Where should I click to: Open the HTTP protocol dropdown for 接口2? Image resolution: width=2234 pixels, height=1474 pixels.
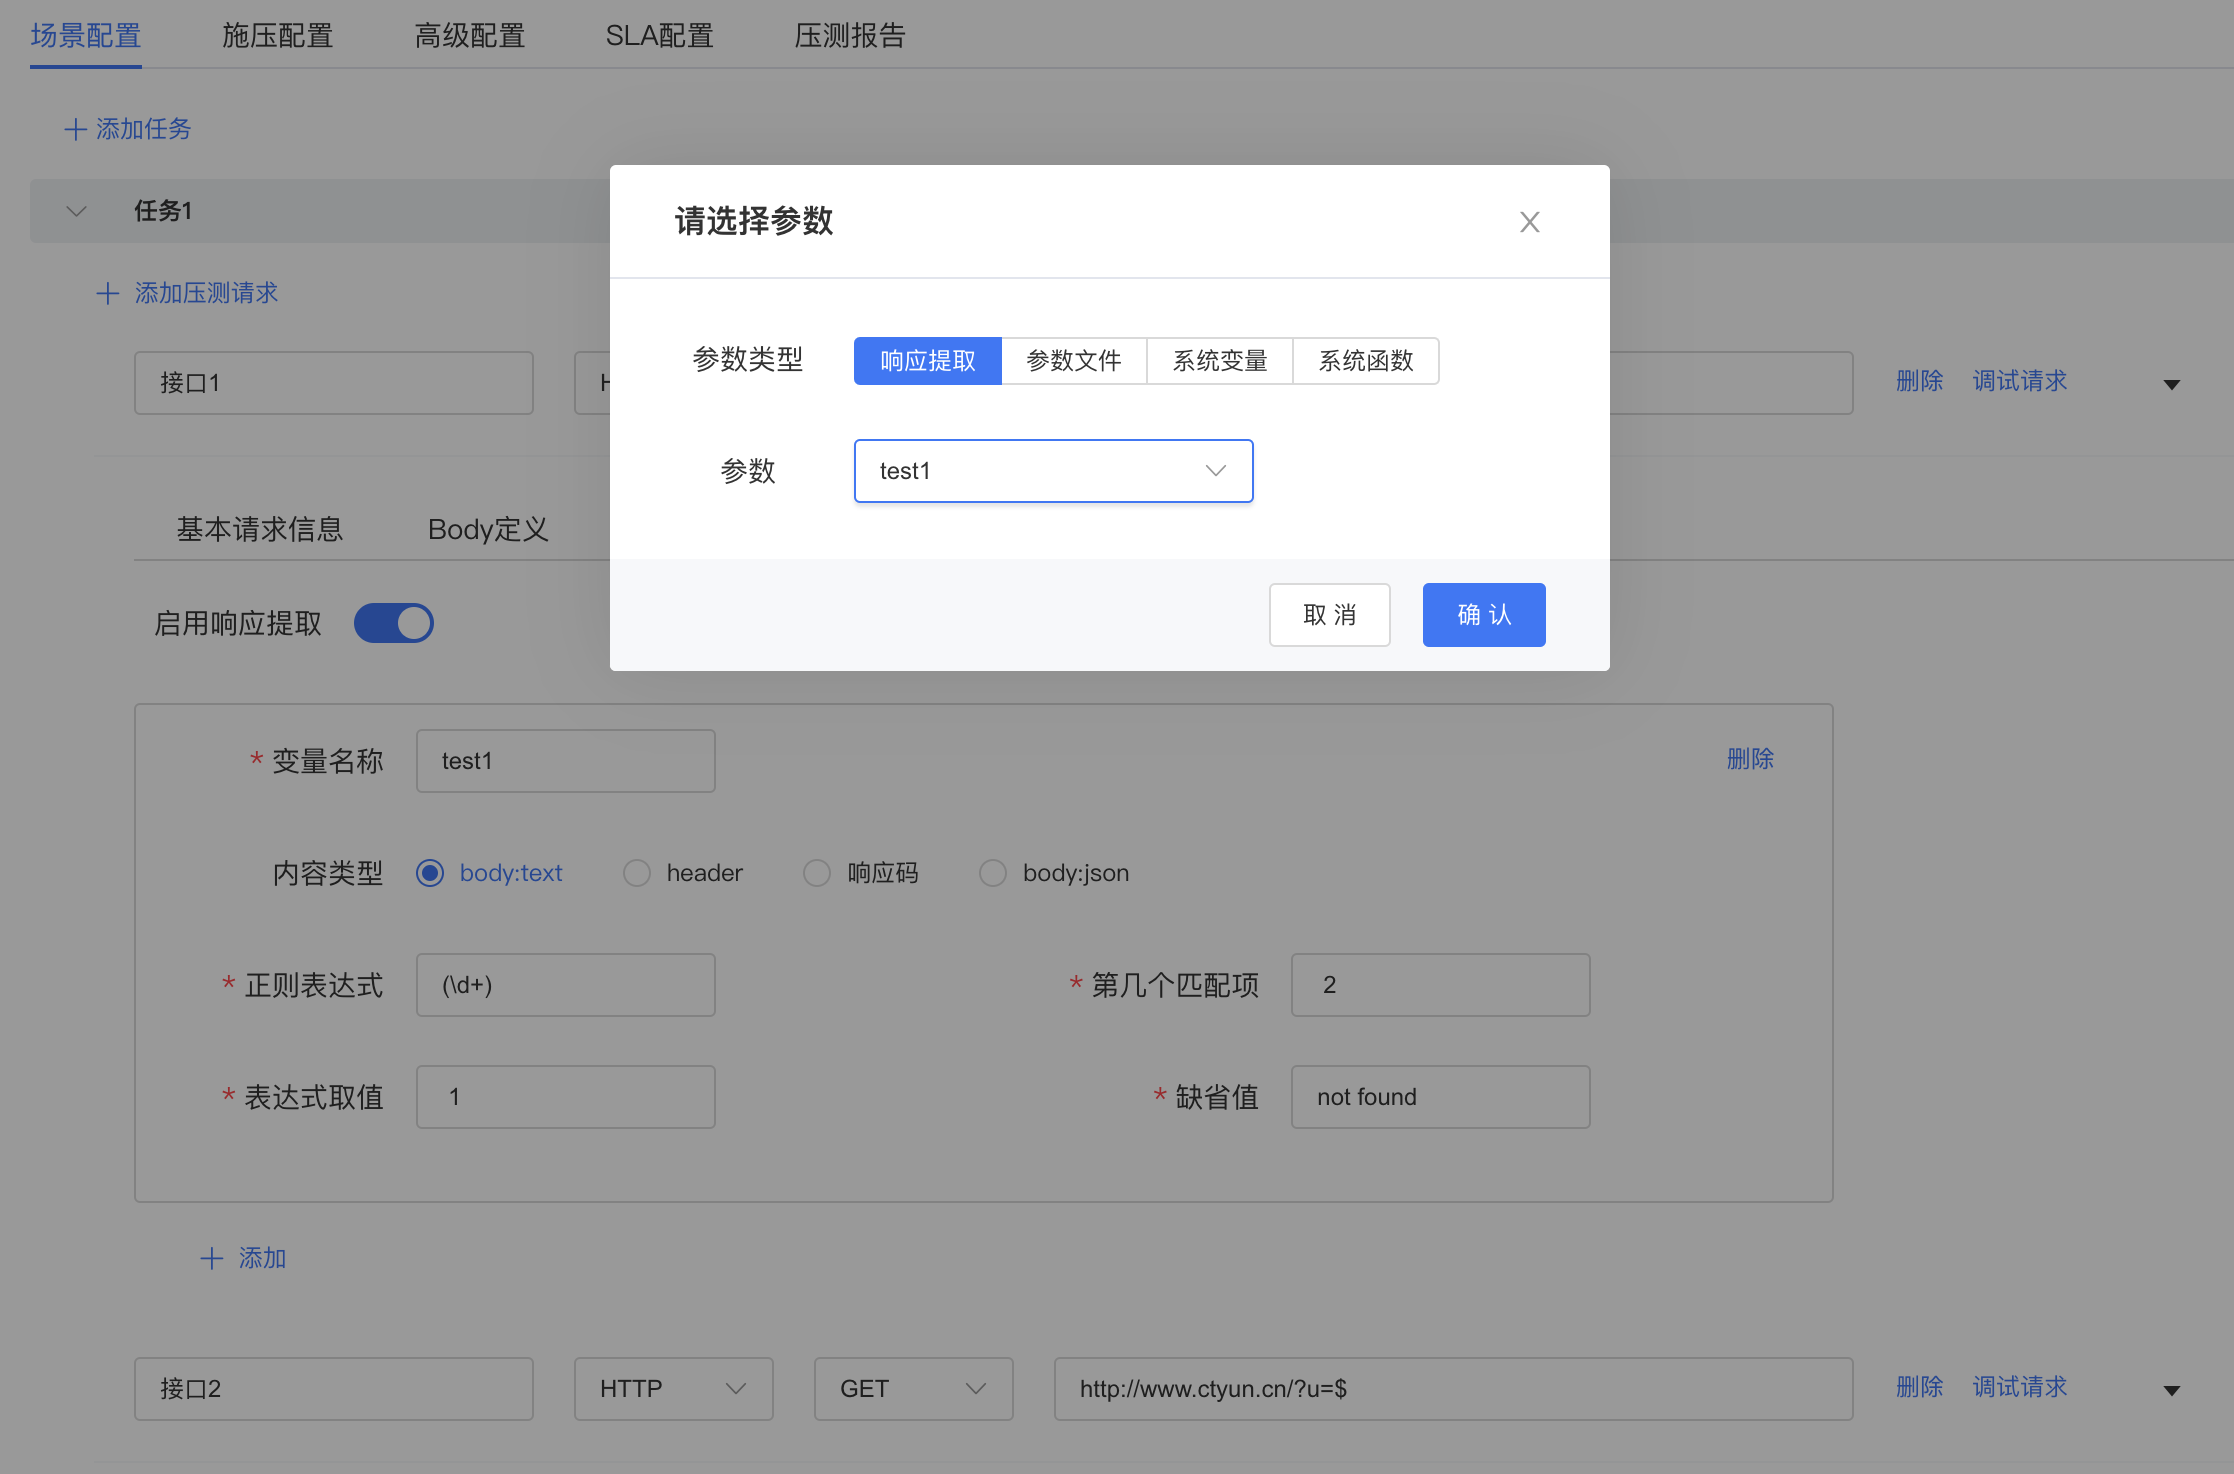[x=673, y=1389]
